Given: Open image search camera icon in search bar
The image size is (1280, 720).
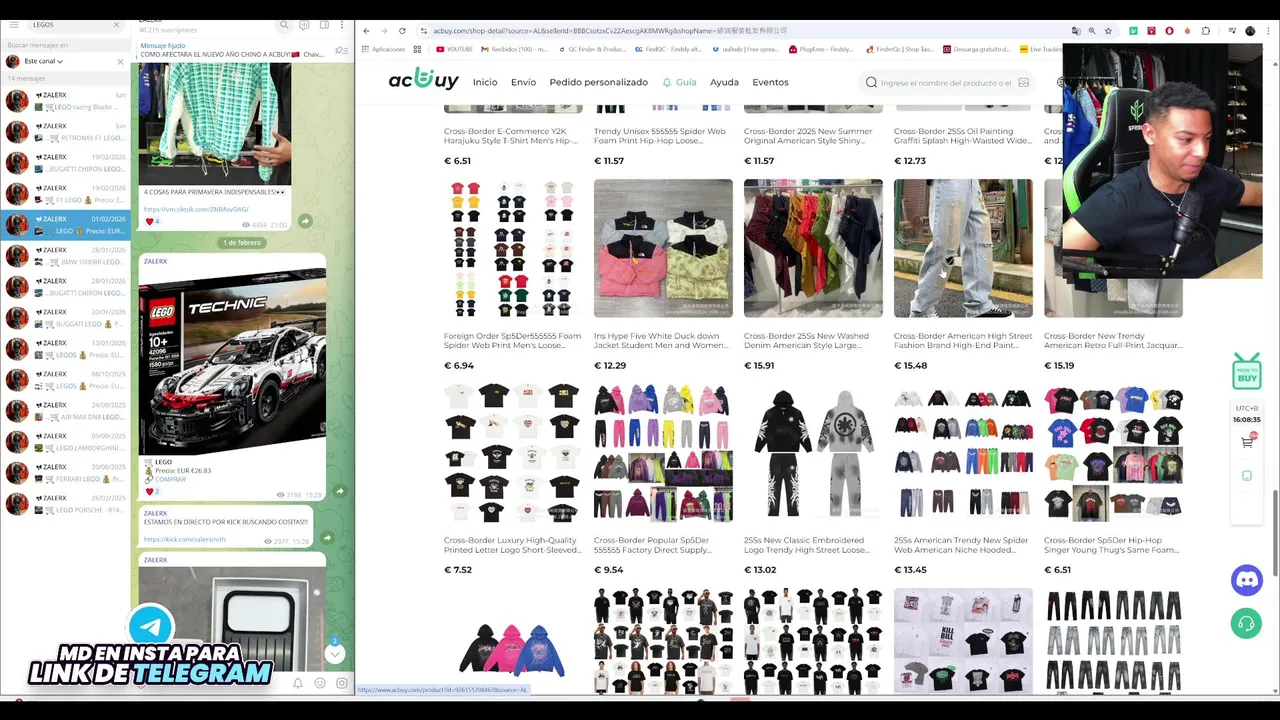Looking at the screenshot, I should [1022, 83].
